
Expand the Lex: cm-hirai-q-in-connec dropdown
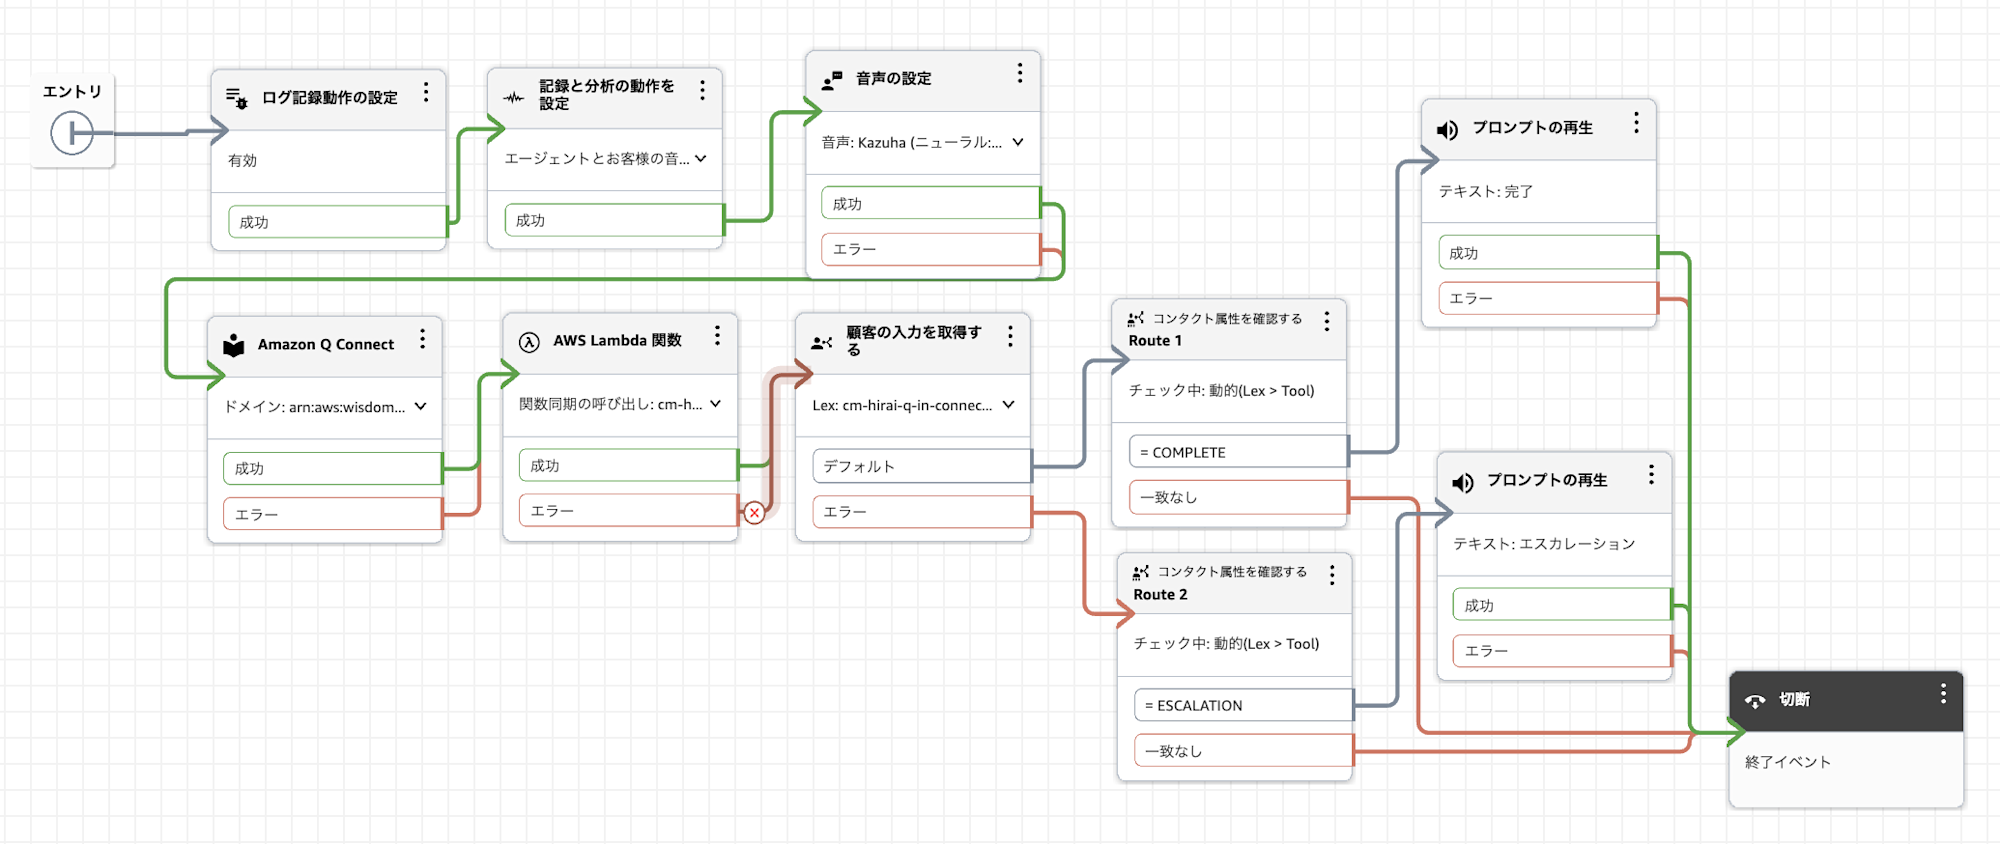tap(1008, 405)
